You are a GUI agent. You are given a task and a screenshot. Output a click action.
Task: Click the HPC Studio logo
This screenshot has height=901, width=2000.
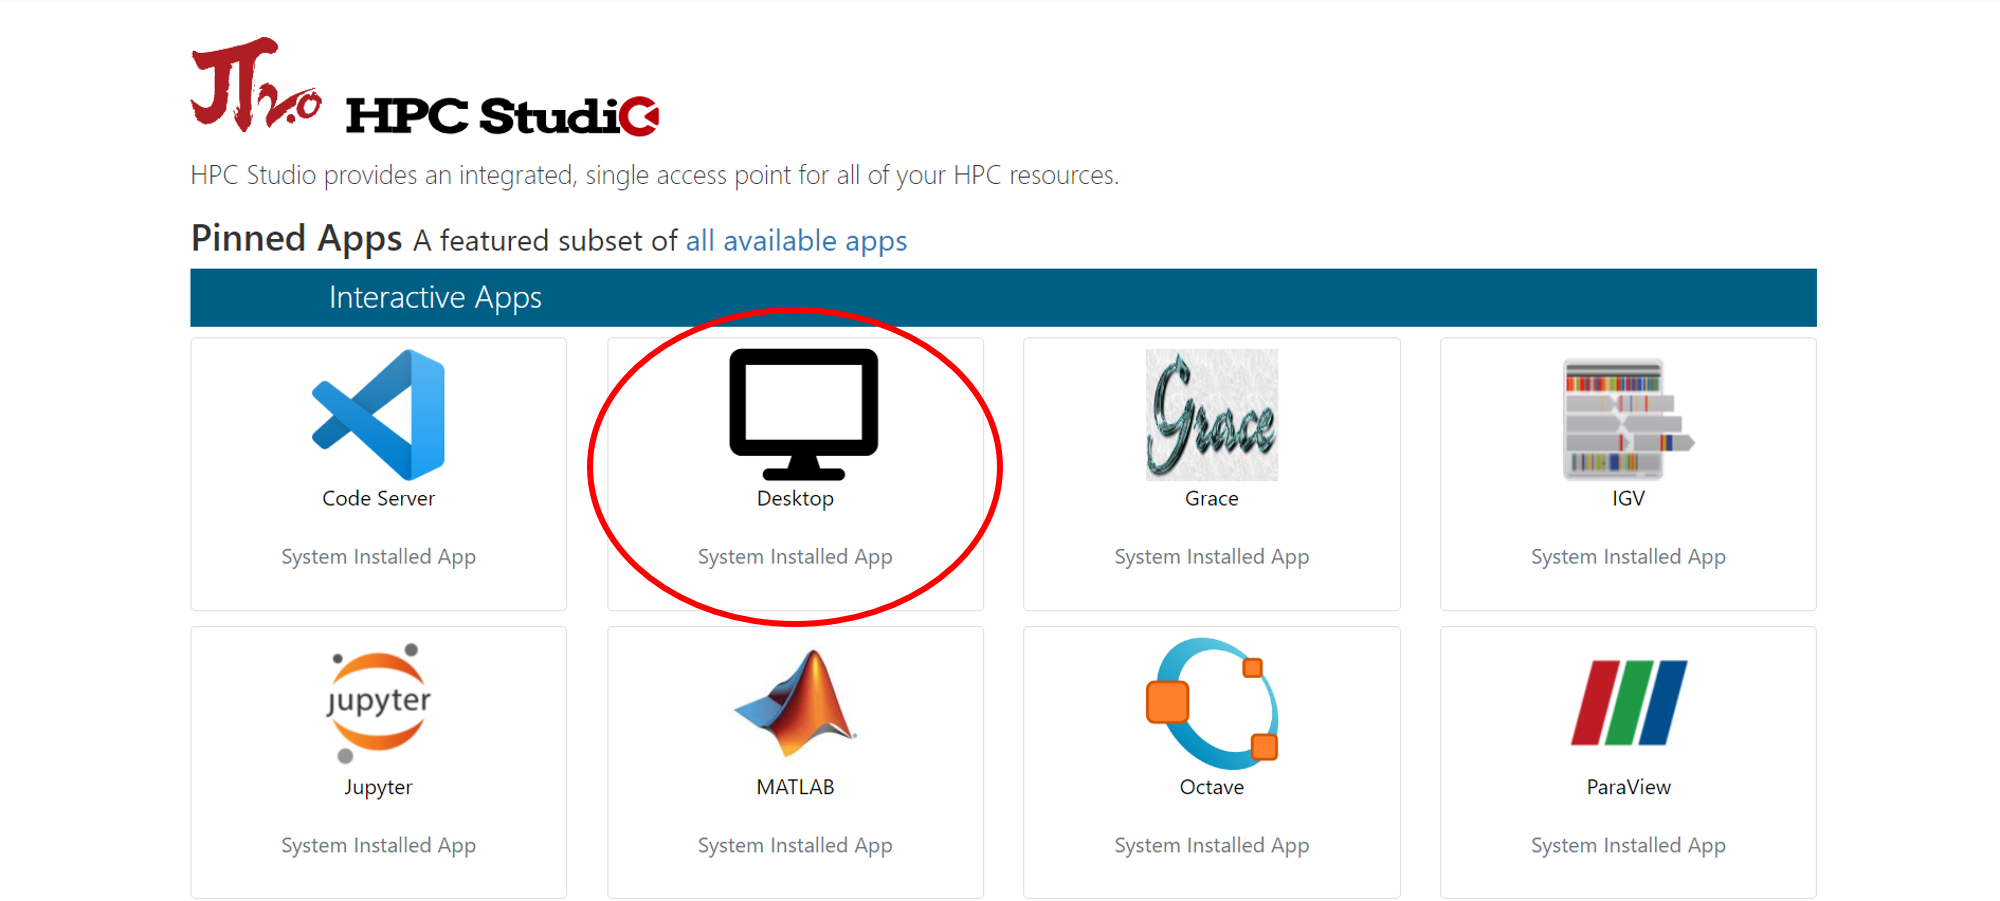425,86
